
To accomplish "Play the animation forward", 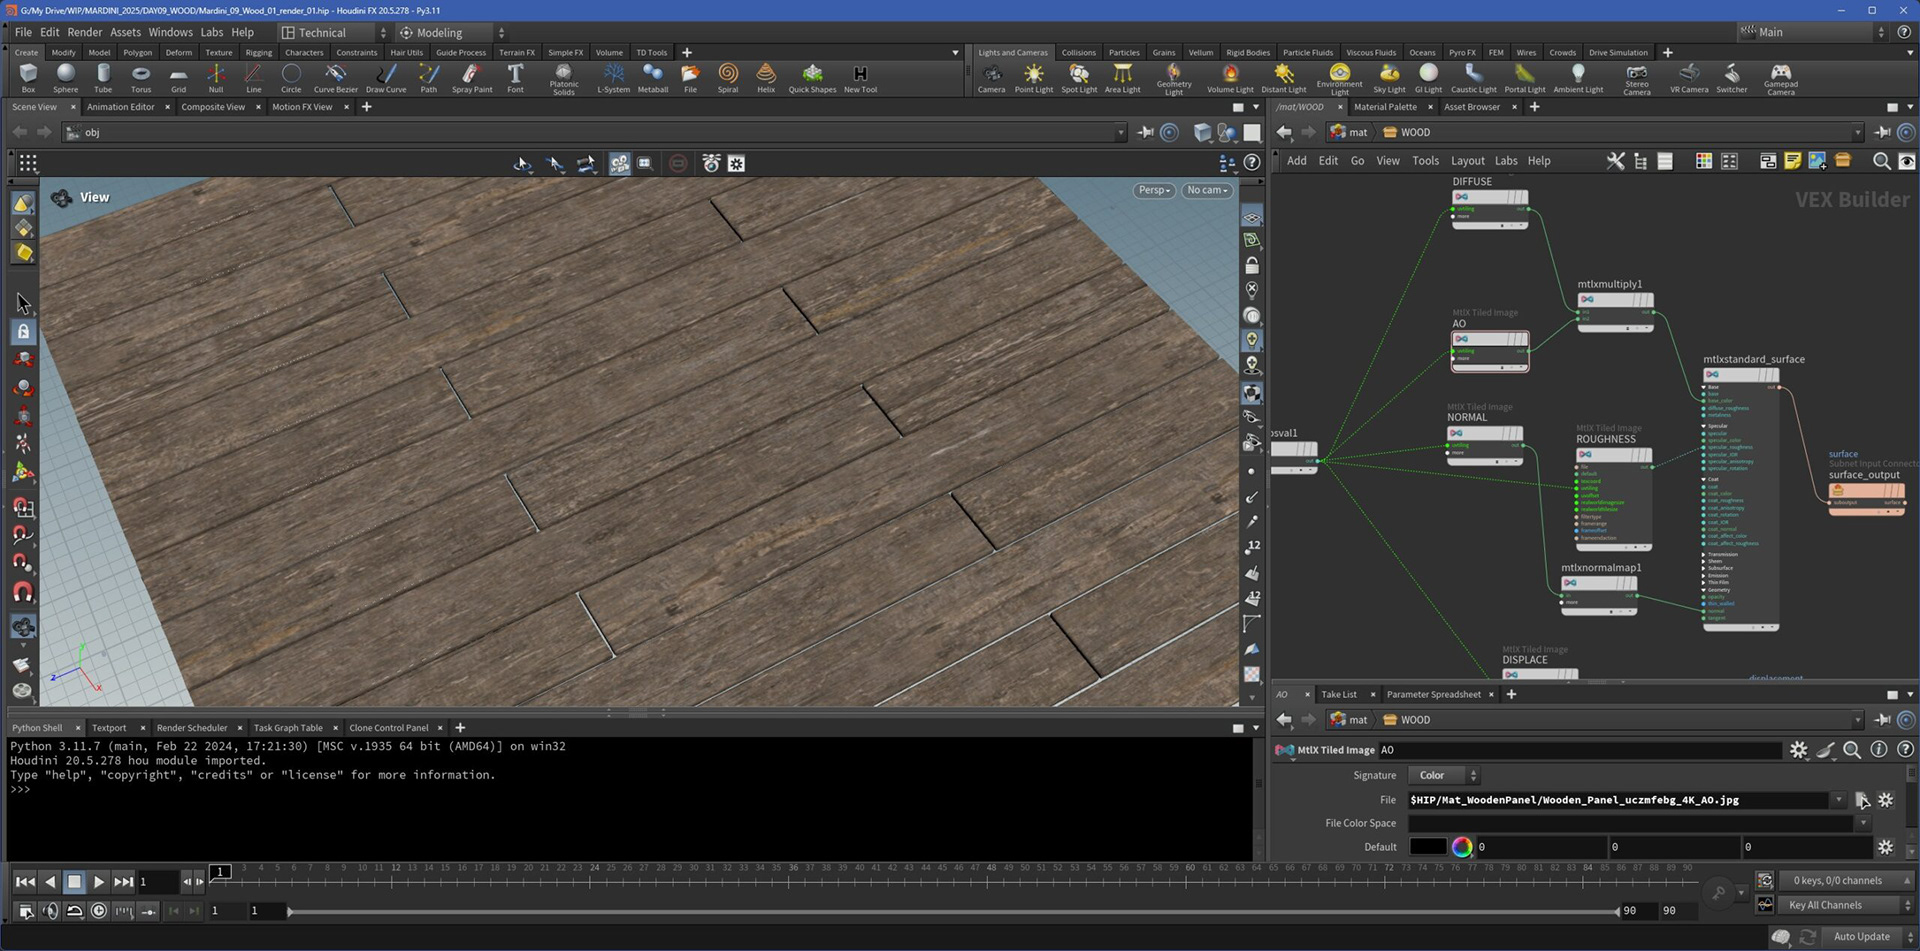I will (98, 881).
